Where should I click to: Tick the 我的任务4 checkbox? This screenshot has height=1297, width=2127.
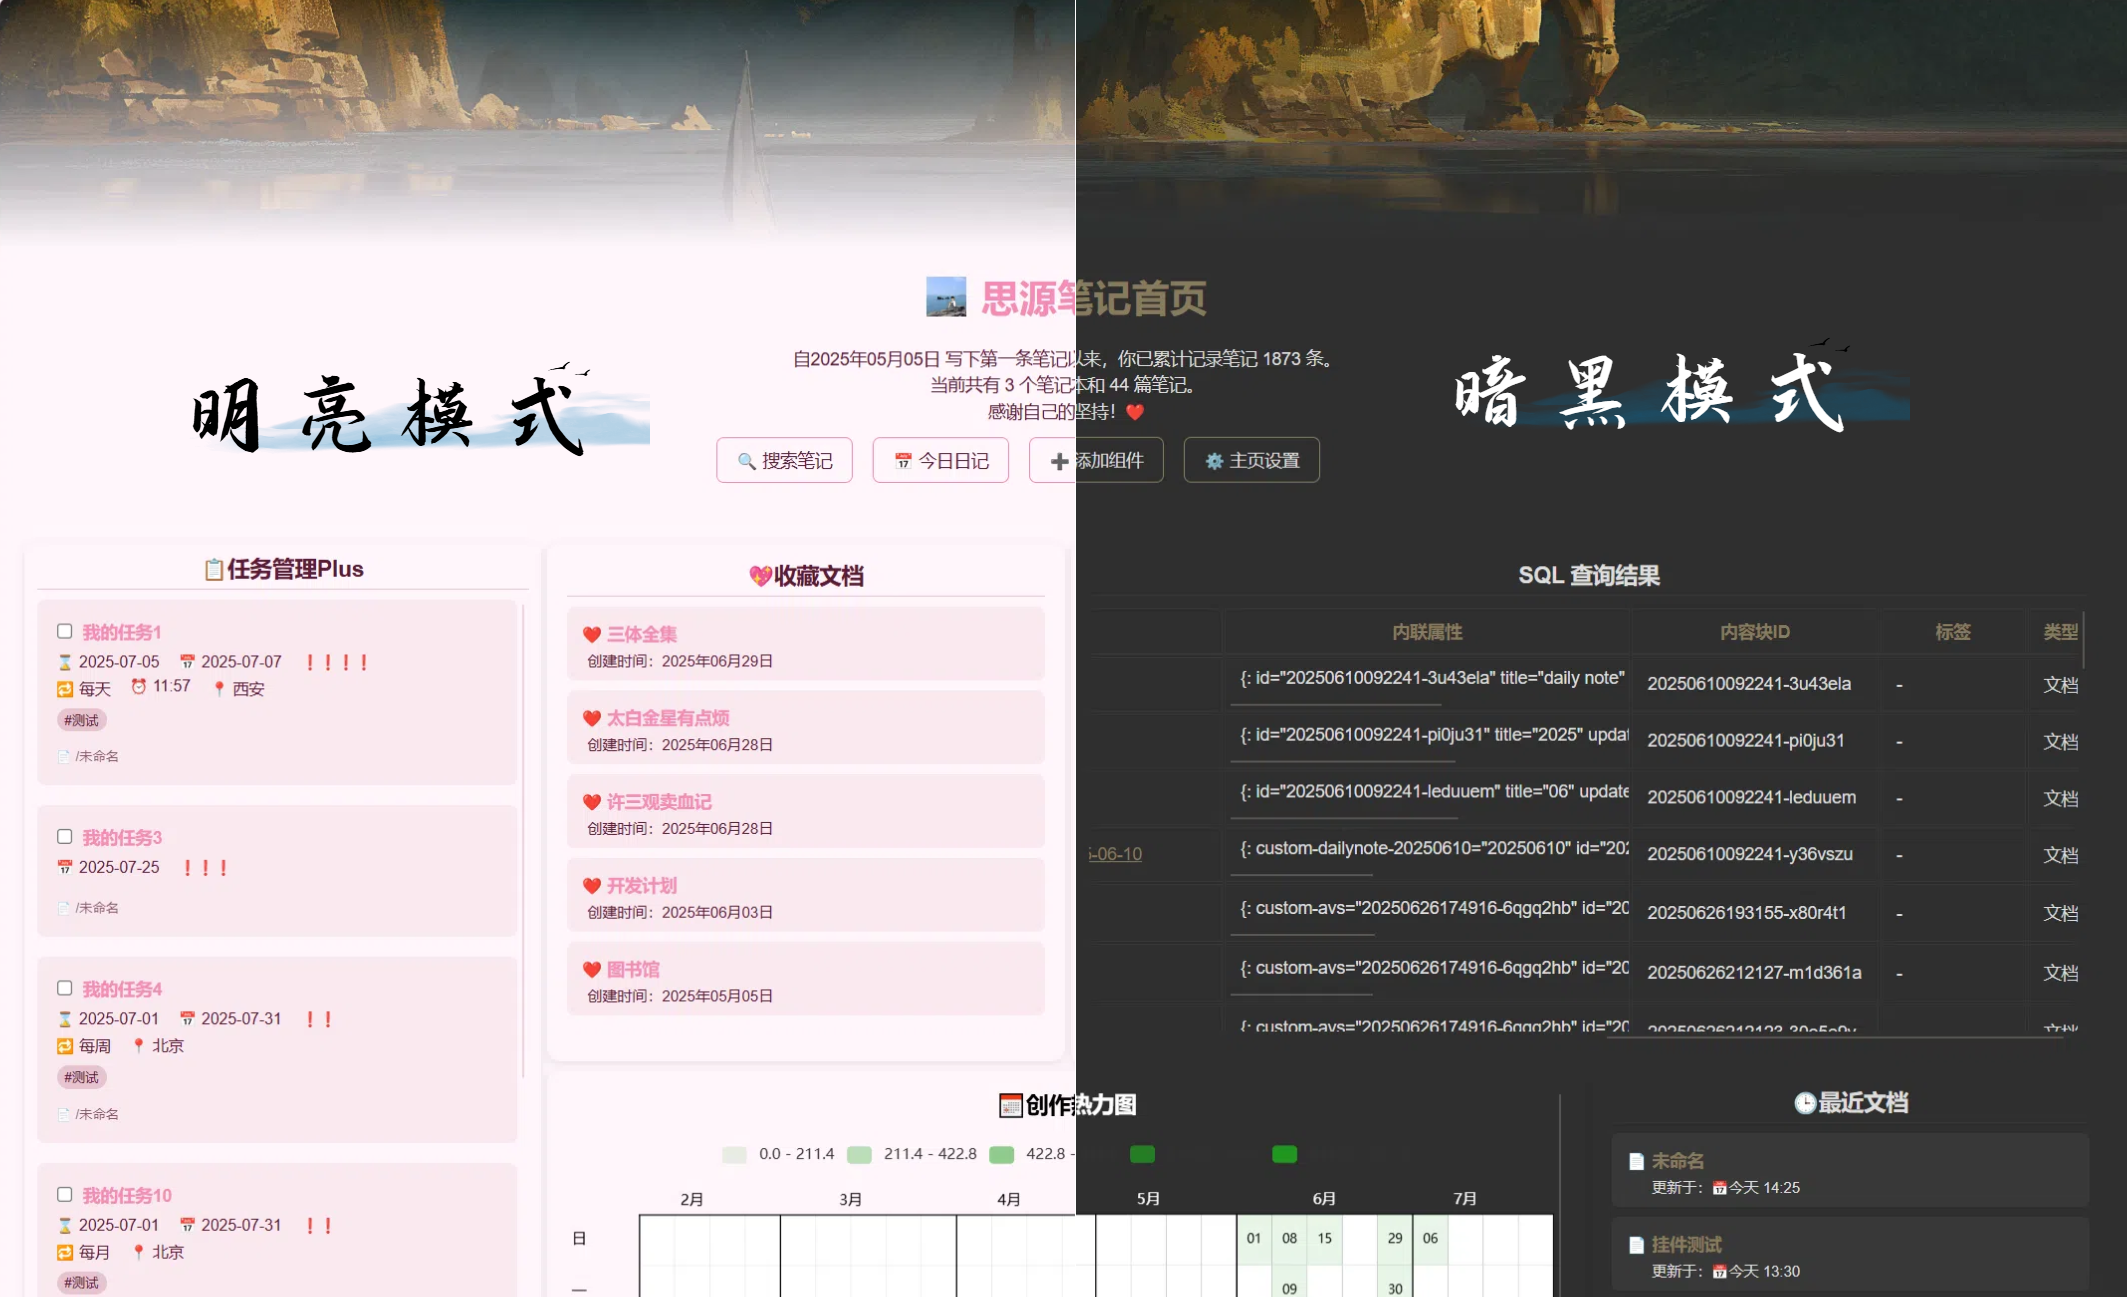click(x=65, y=988)
